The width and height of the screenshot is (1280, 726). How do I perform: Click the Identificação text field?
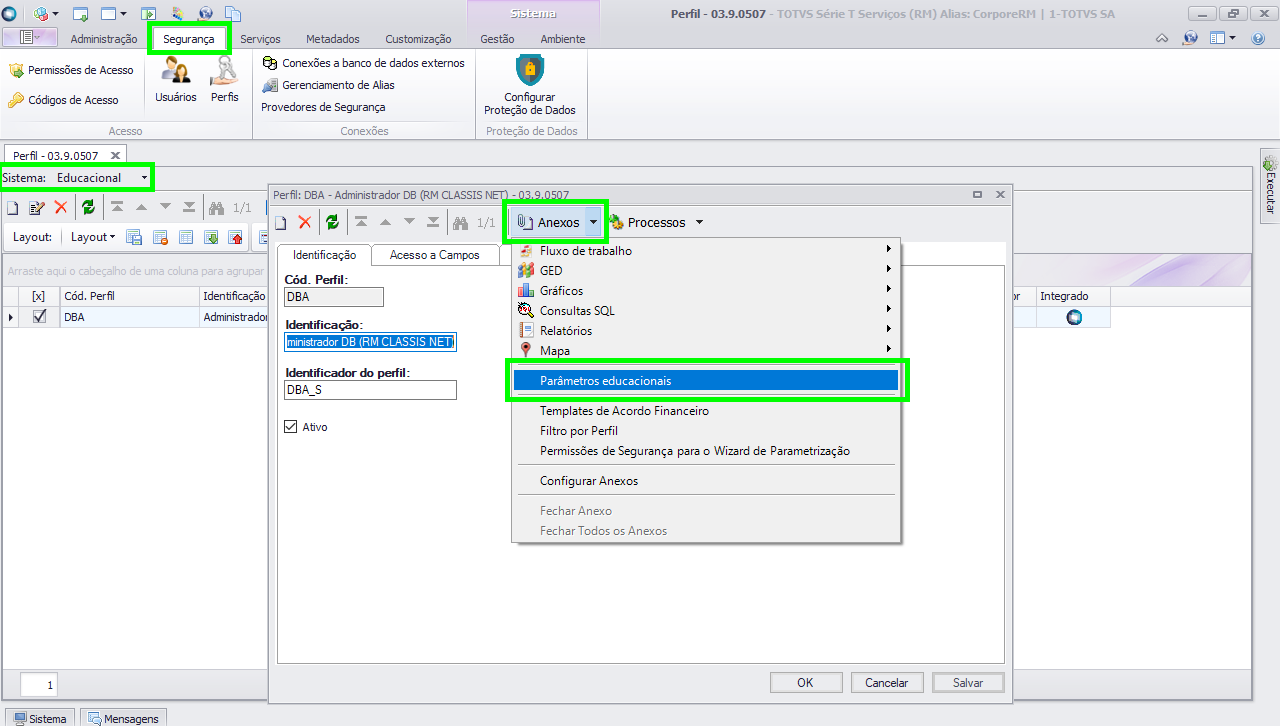point(371,342)
